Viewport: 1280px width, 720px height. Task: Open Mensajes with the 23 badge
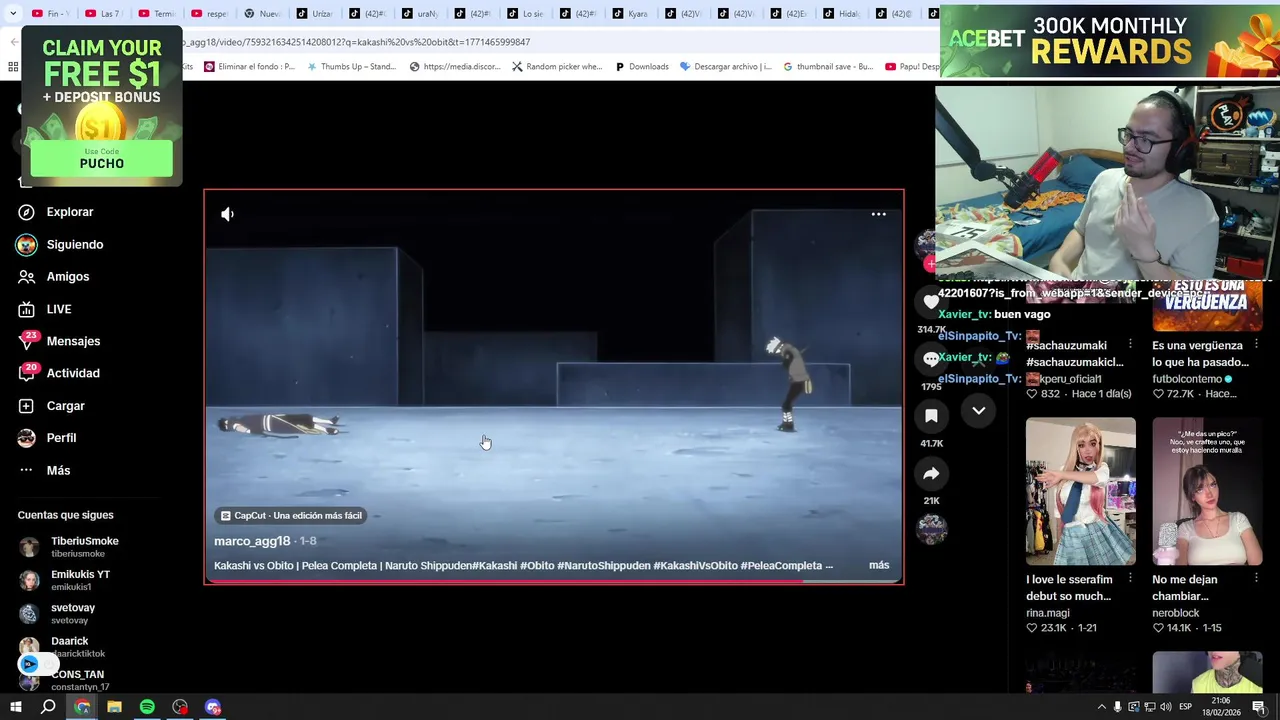72,341
